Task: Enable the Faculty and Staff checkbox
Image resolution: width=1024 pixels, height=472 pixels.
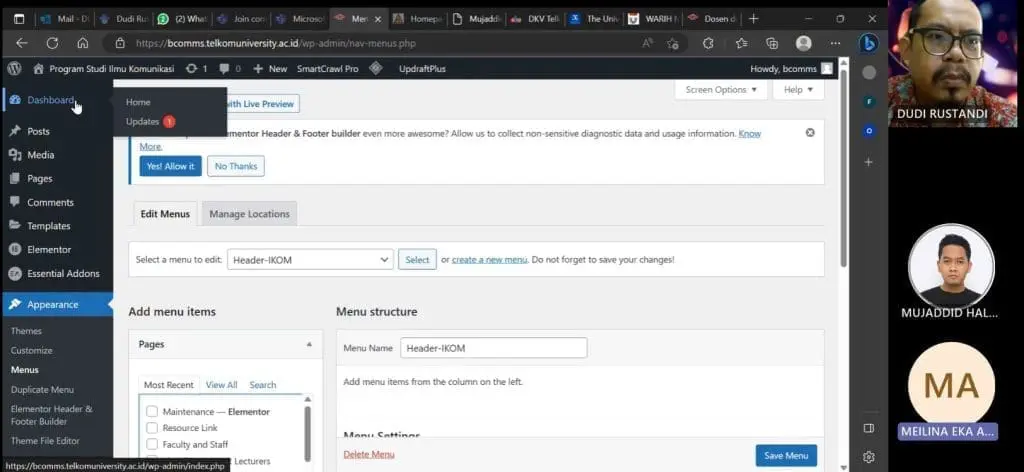Action: [152, 444]
